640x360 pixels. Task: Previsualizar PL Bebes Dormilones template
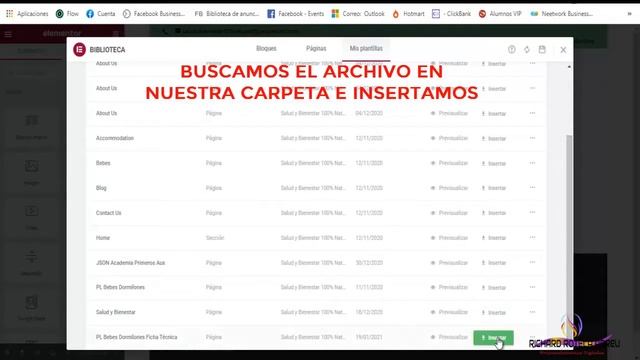(449, 287)
